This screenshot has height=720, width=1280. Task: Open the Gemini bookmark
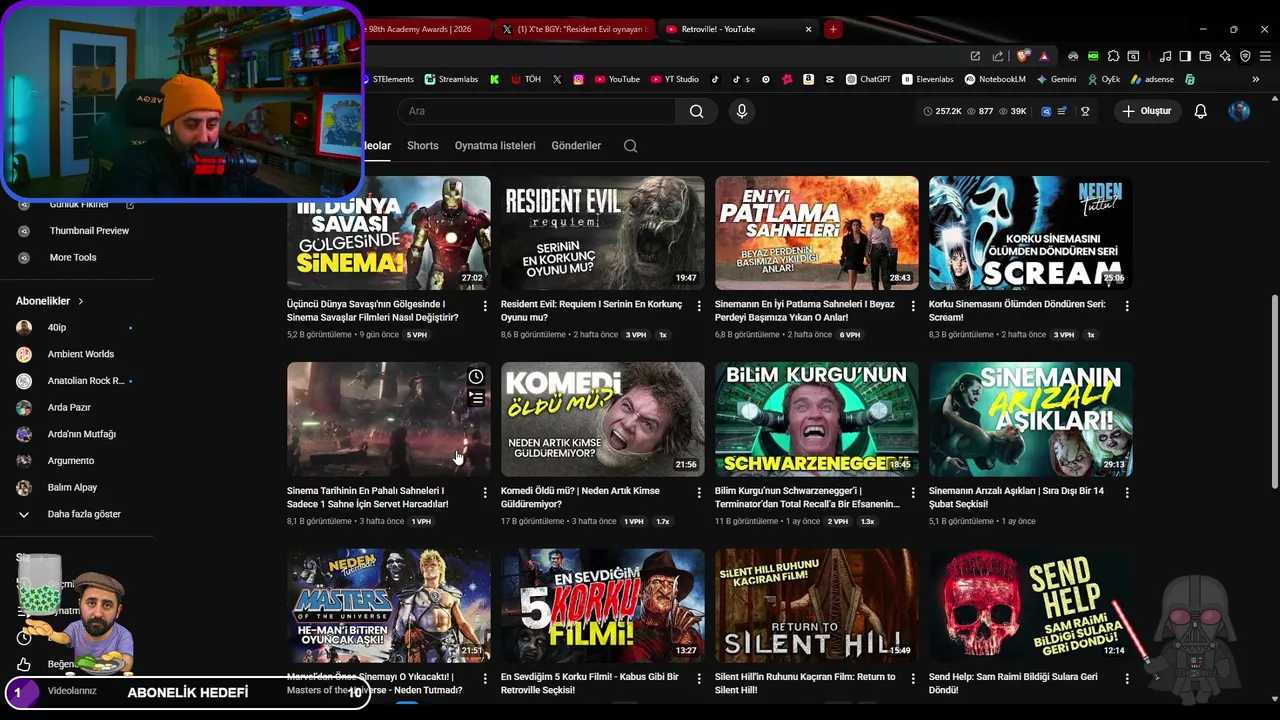(x=1056, y=79)
